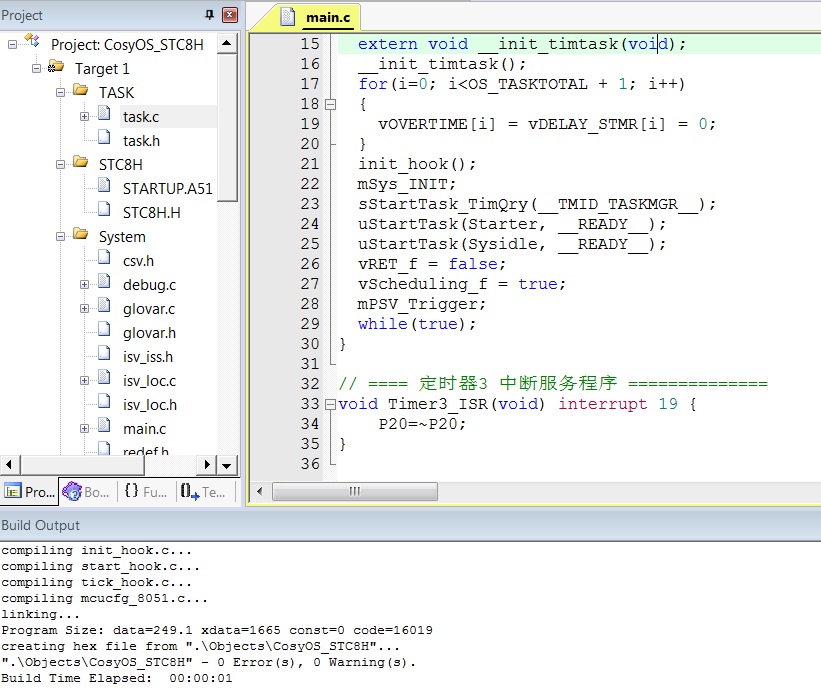Collapse the code block at line 18
Image resolution: width=821 pixels, height=697 pixels.
330,104
